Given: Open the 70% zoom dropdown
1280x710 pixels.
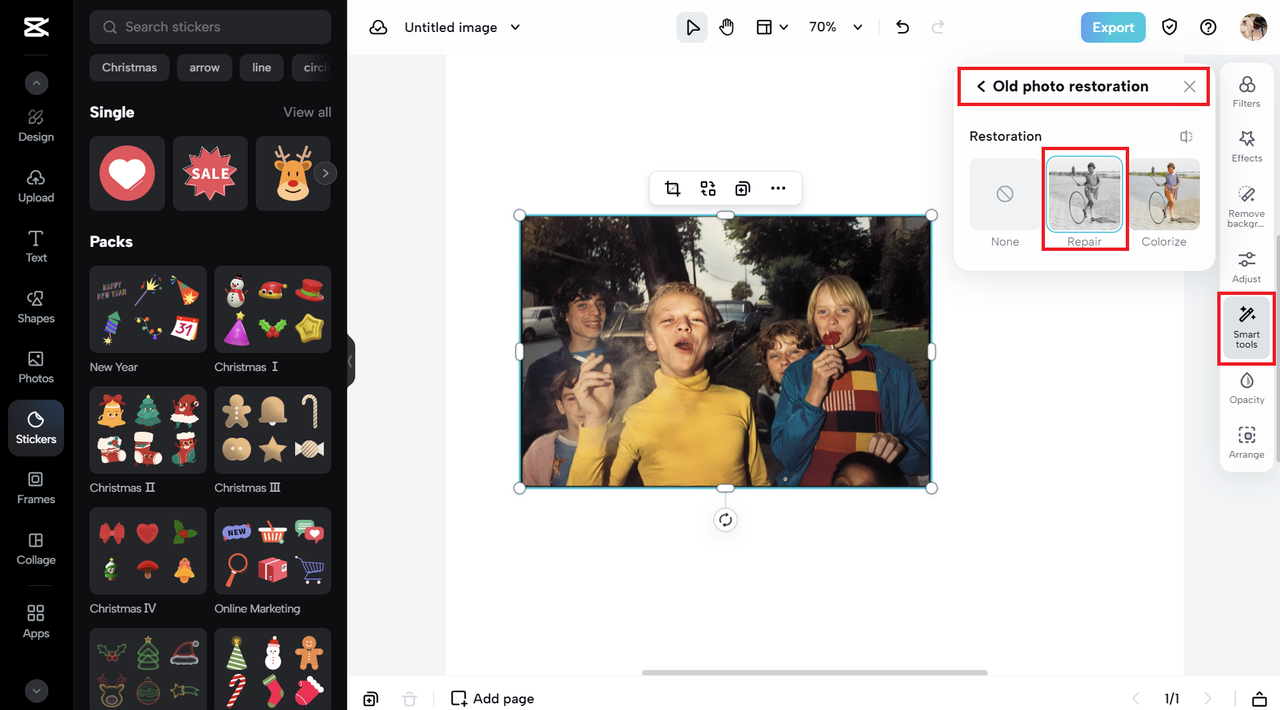Looking at the screenshot, I should pos(835,27).
